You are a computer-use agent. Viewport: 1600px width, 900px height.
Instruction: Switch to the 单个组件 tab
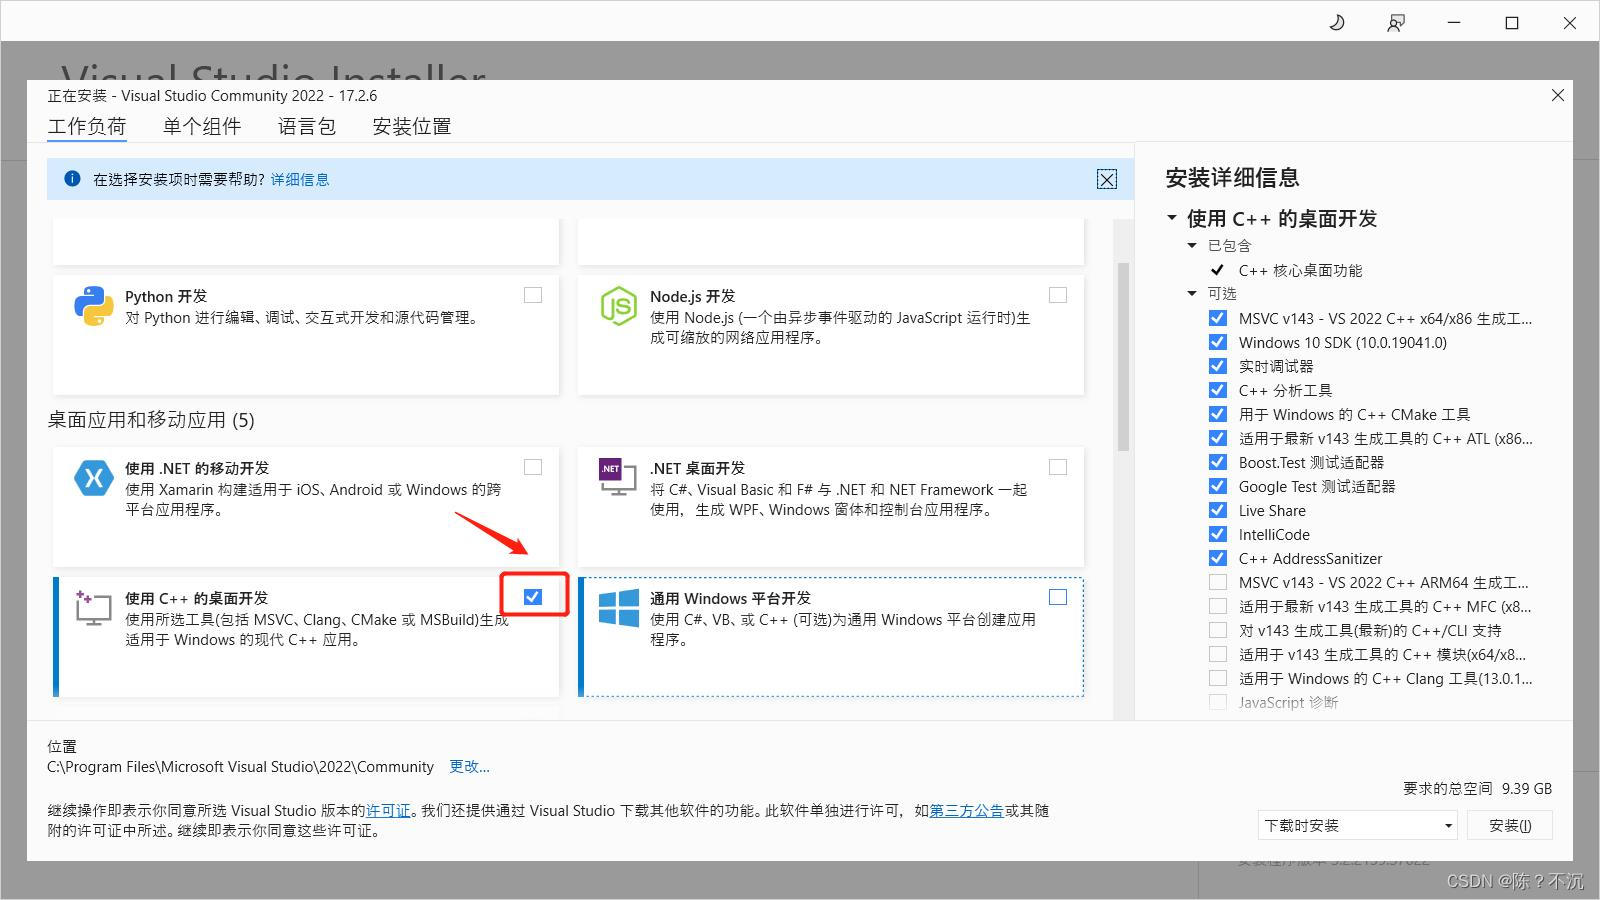coord(202,127)
